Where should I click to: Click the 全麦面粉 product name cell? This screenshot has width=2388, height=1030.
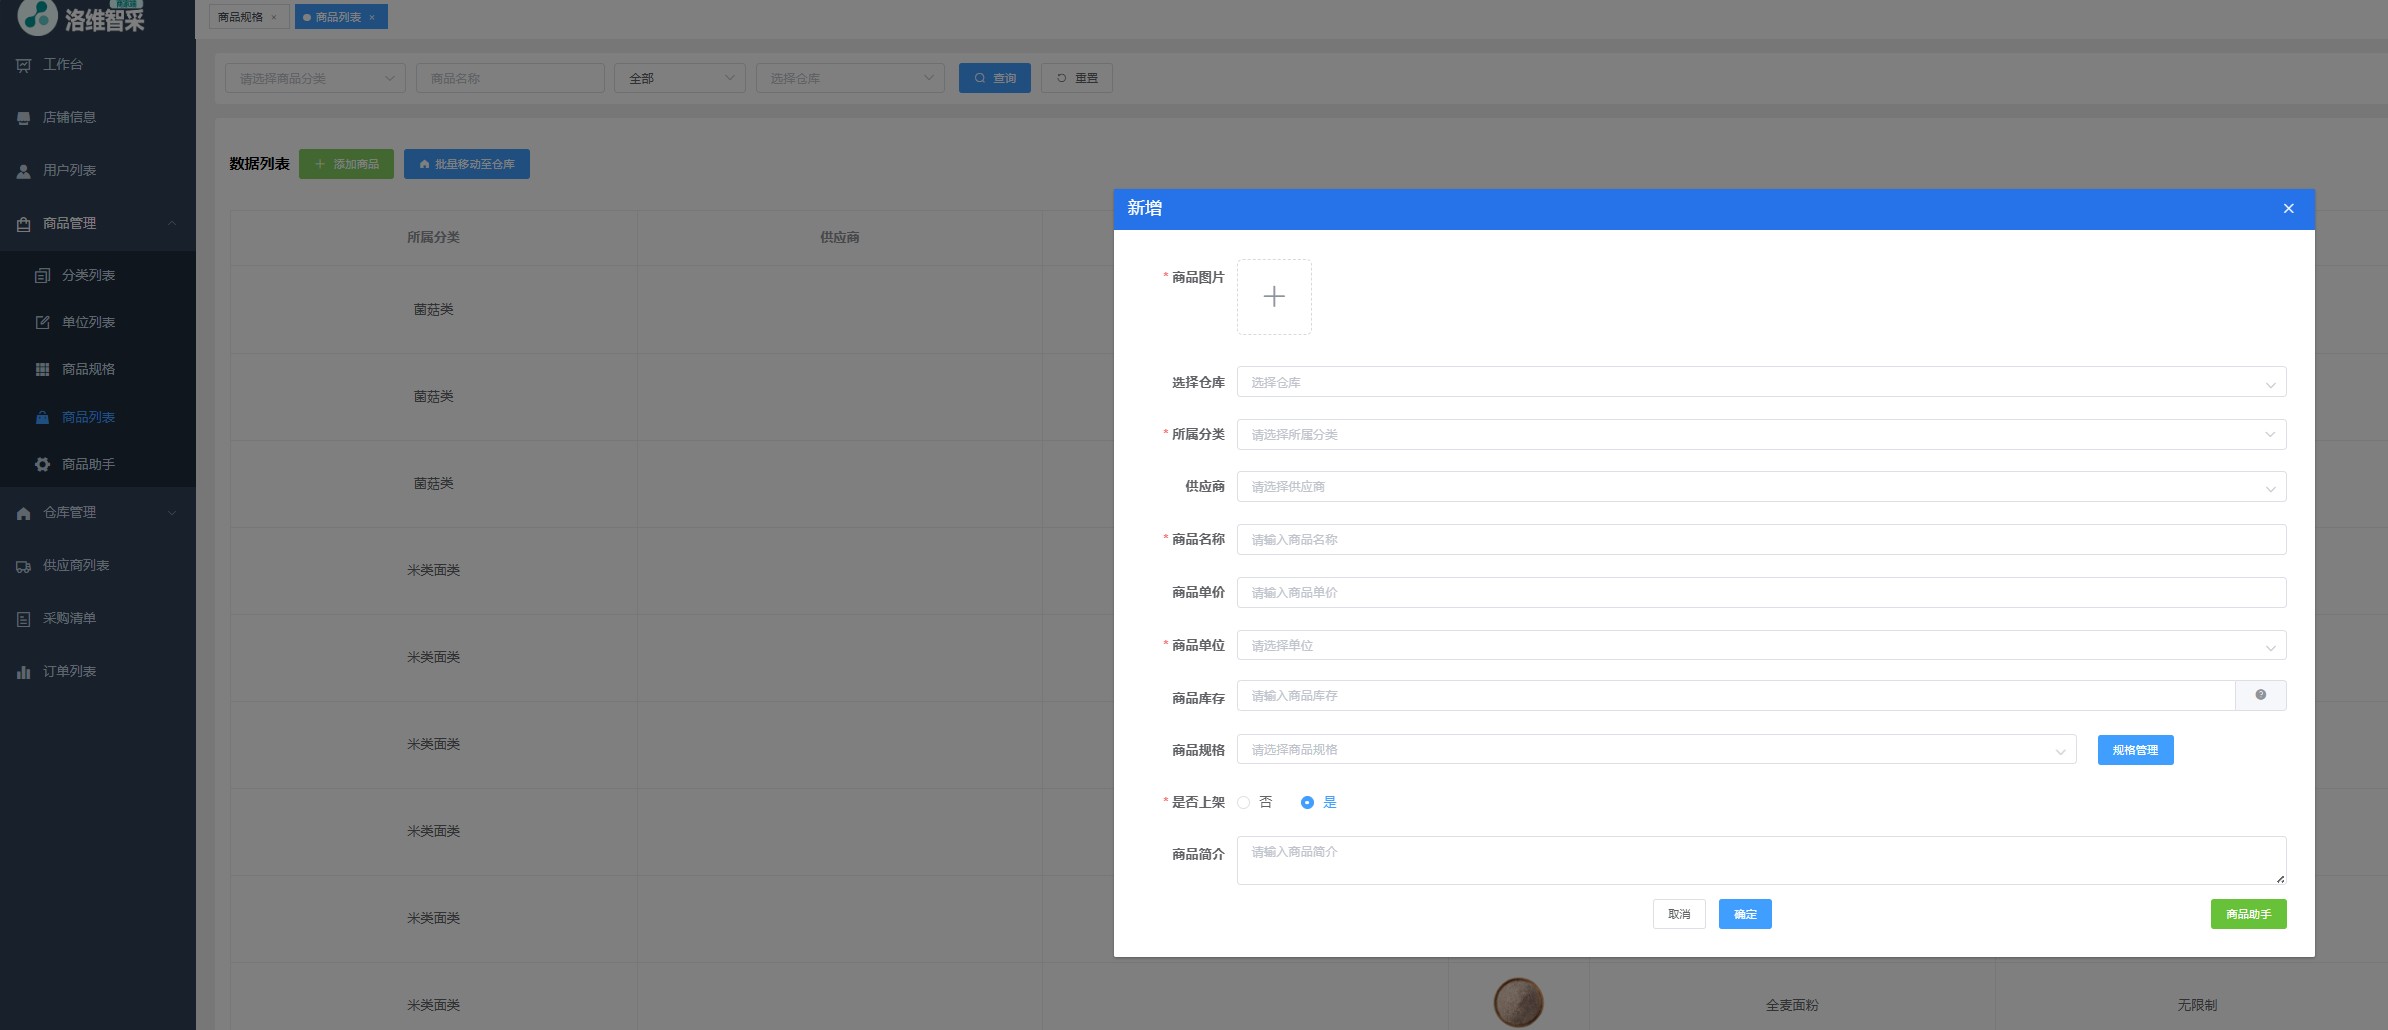[x=1792, y=1005]
